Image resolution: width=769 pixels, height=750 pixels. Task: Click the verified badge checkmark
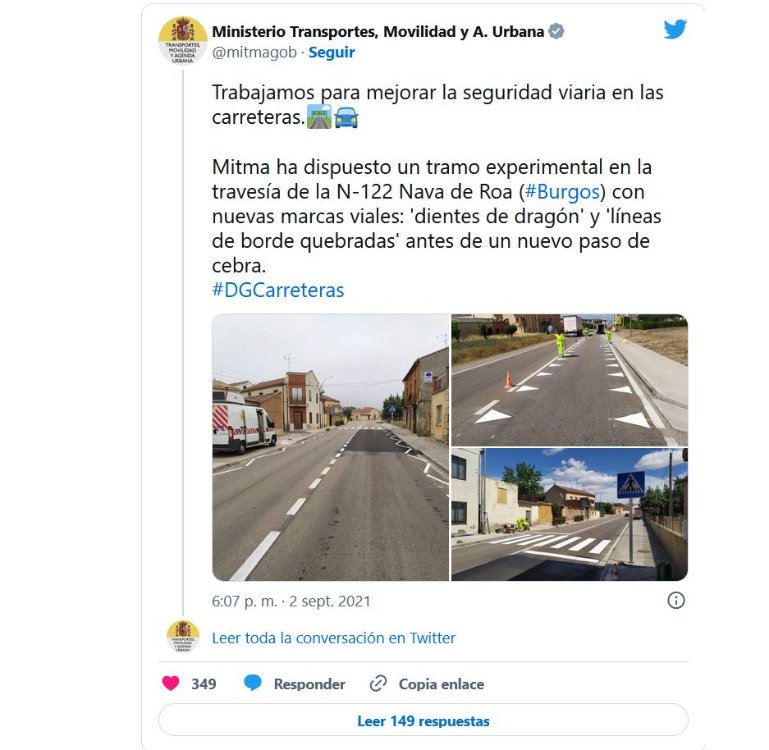556,31
